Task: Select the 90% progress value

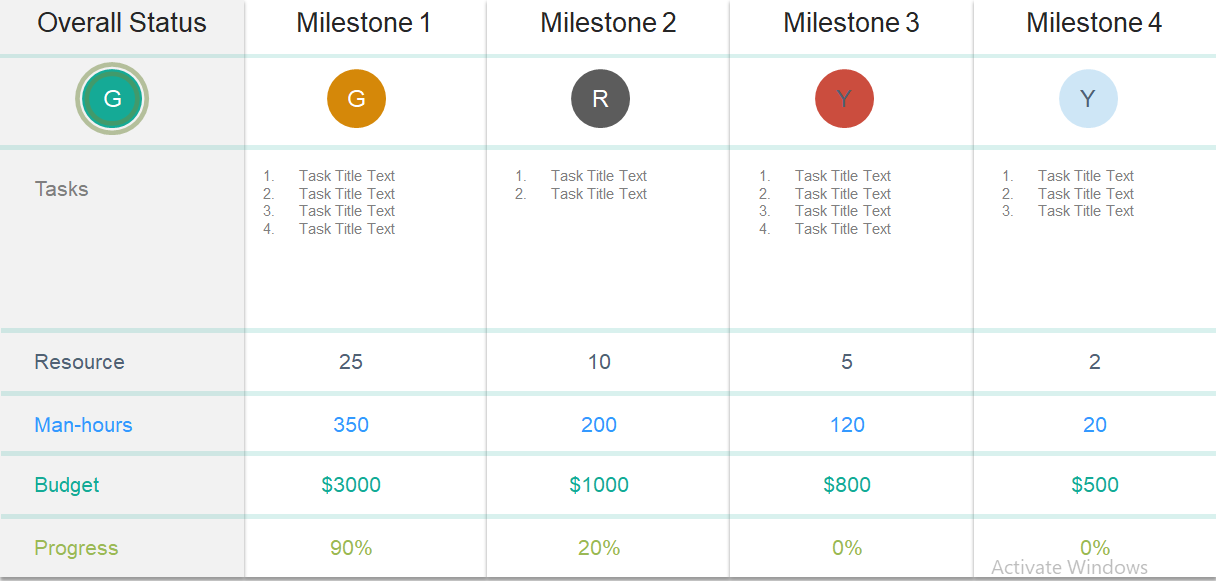Action: click(x=351, y=548)
